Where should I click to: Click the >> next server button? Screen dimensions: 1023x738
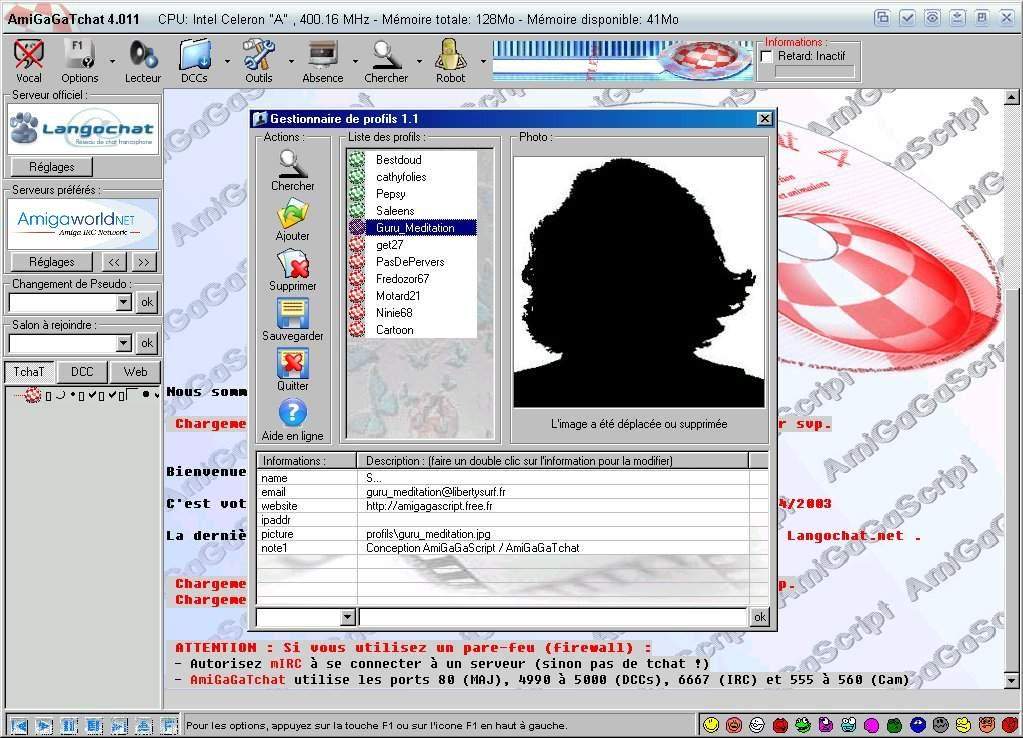[x=144, y=262]
